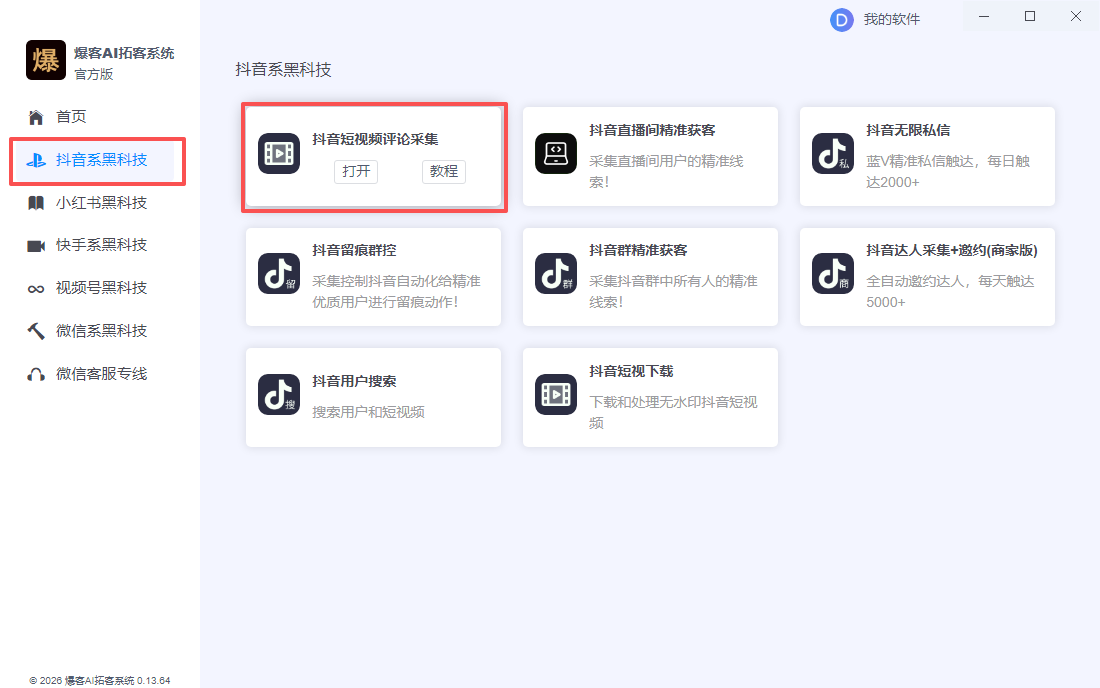Viewport: 1100px width, 688px height.
Task: Open the 抖音直播间精准获客 card title
Action: coord(652,130)
